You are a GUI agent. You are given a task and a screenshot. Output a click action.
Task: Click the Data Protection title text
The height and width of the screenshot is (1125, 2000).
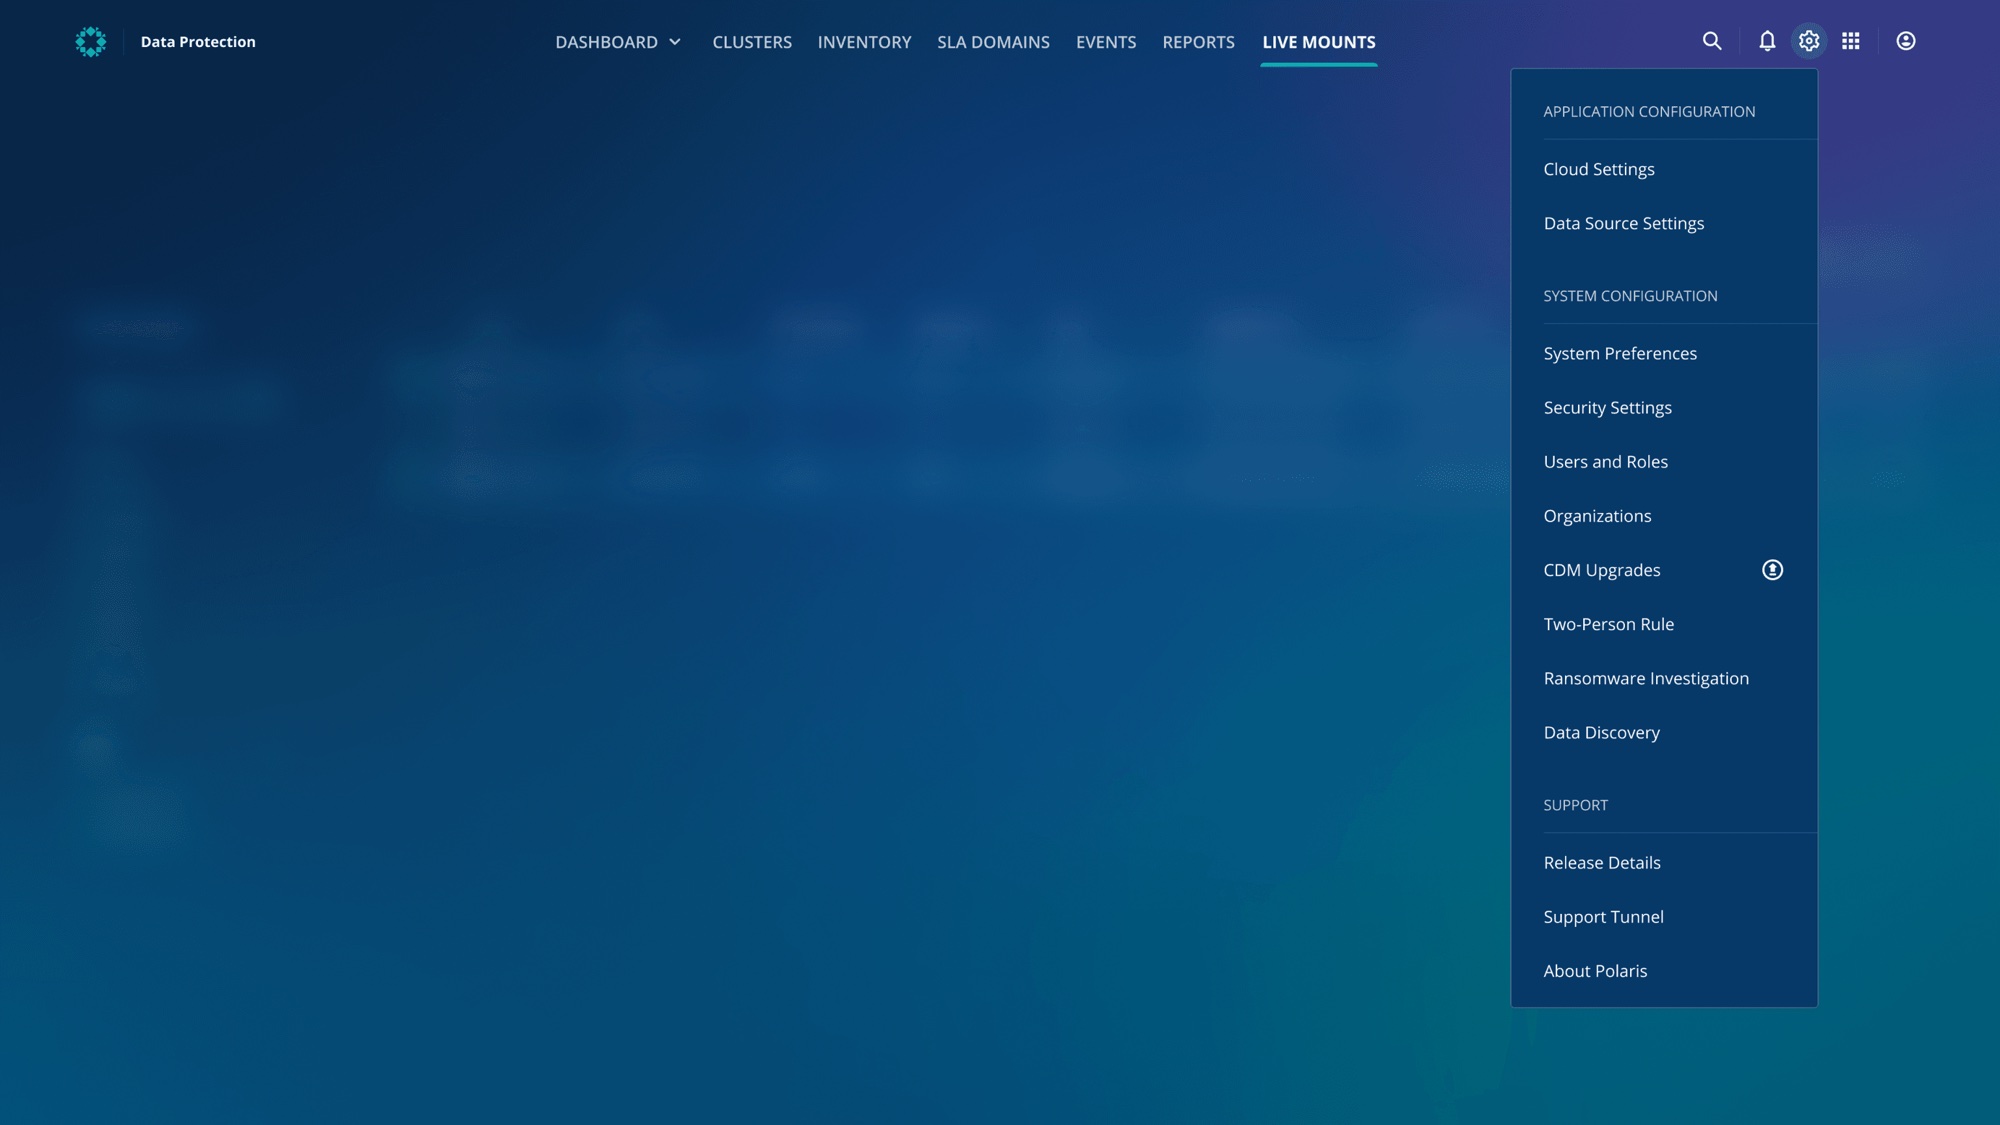pos(198,42)
